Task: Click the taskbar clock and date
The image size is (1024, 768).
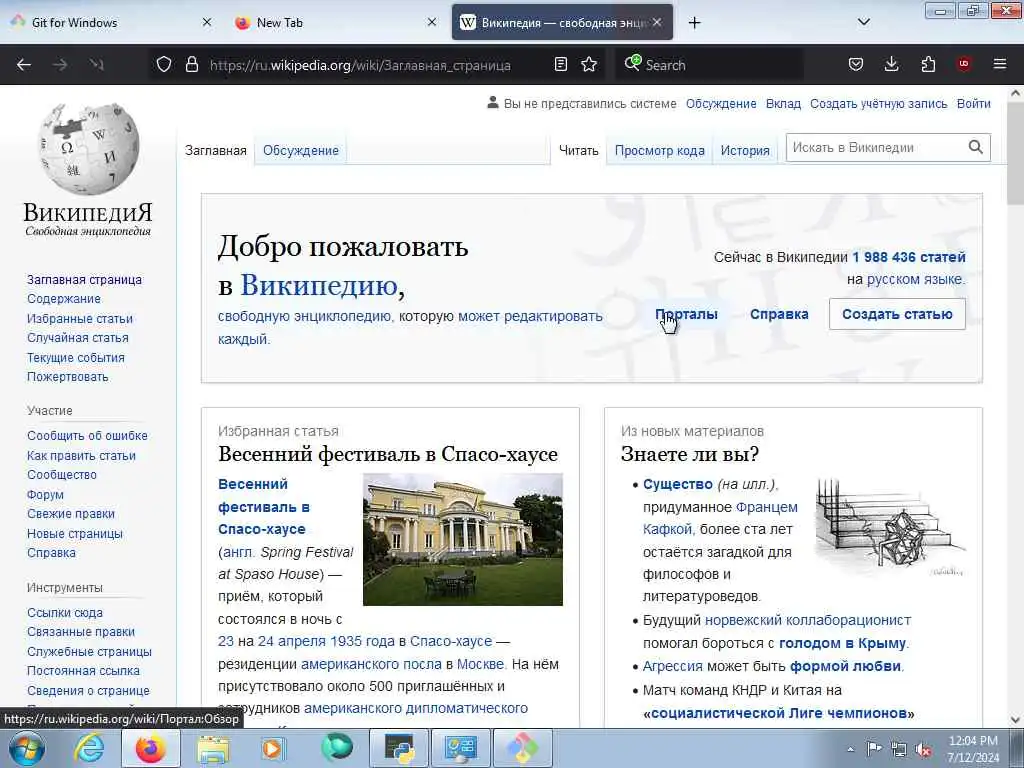Action: pyautogui.click(x=973, y=749)
